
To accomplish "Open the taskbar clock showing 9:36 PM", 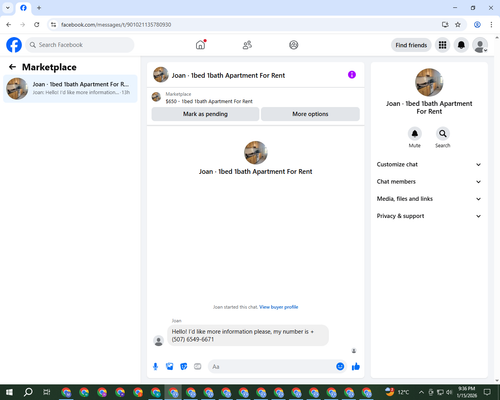I will point(466,392).
